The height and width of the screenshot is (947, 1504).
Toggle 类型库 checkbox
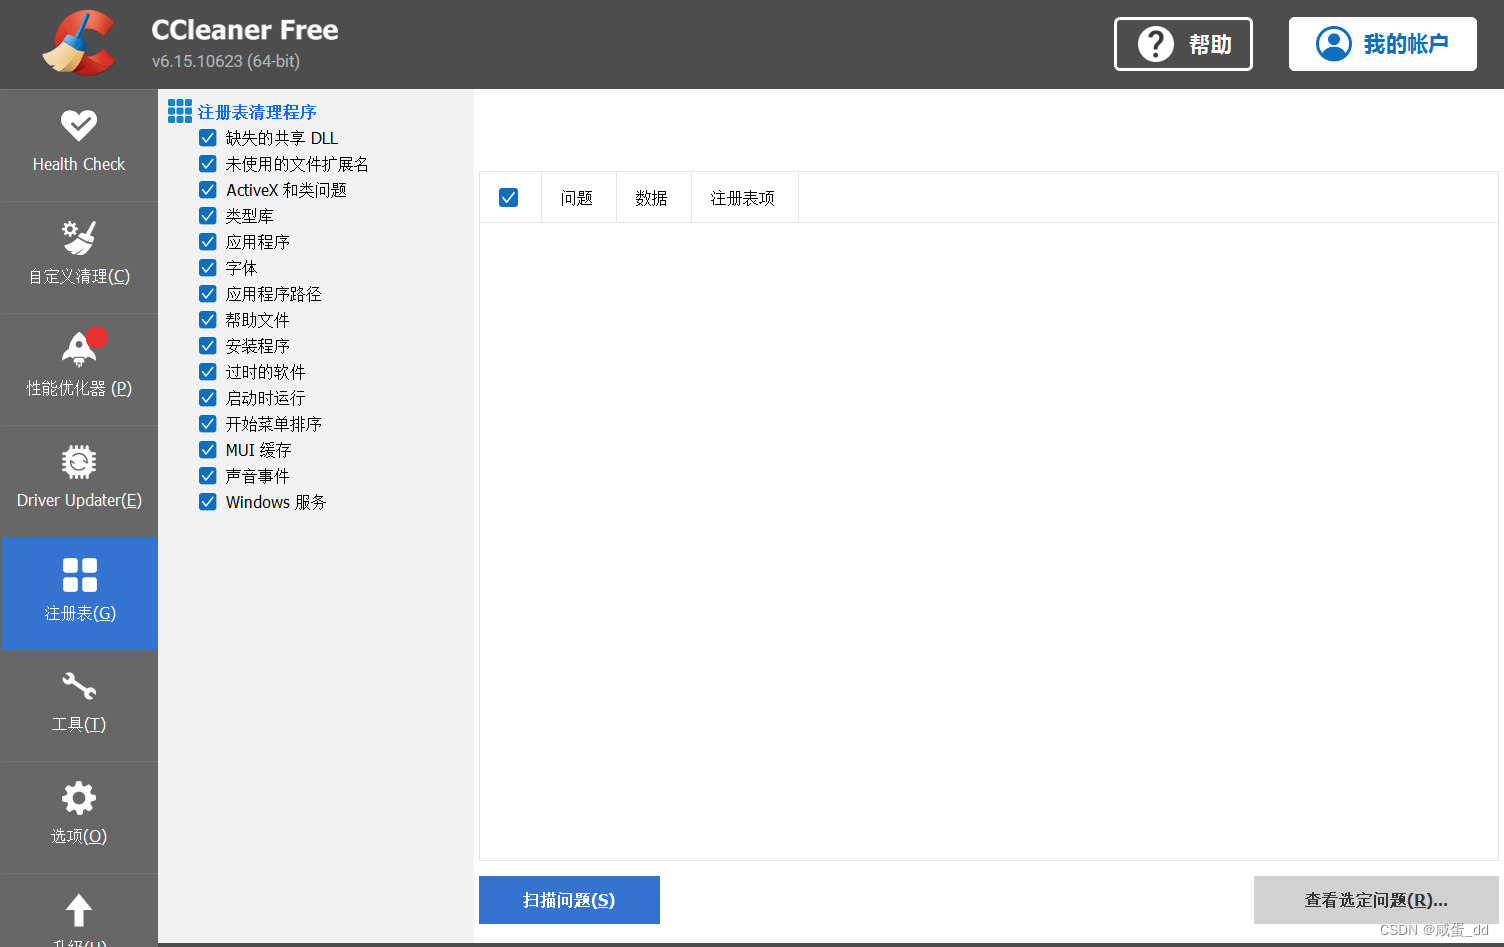pos(208,216)
